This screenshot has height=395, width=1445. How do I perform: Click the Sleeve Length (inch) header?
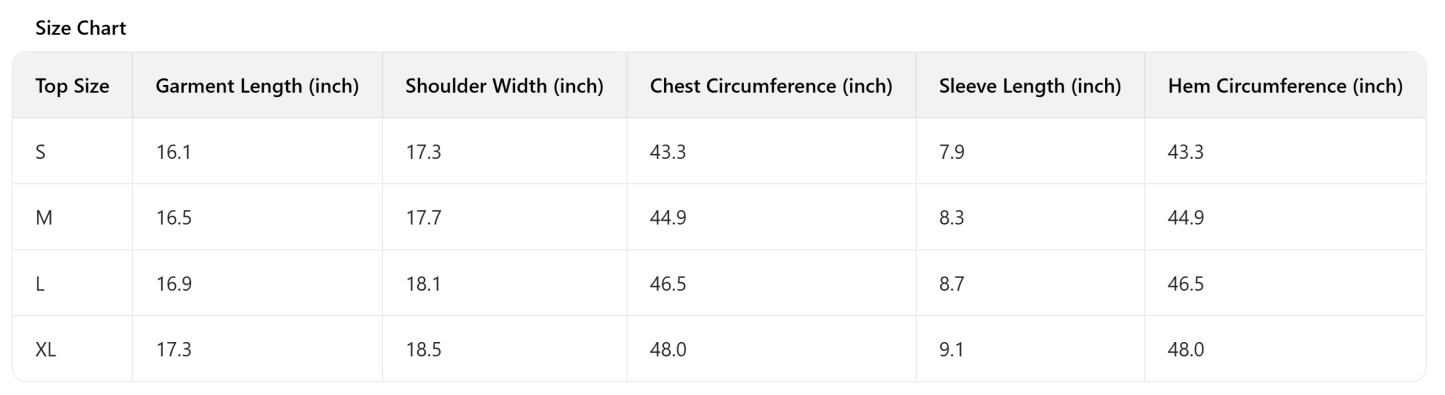coord(1030,86)
